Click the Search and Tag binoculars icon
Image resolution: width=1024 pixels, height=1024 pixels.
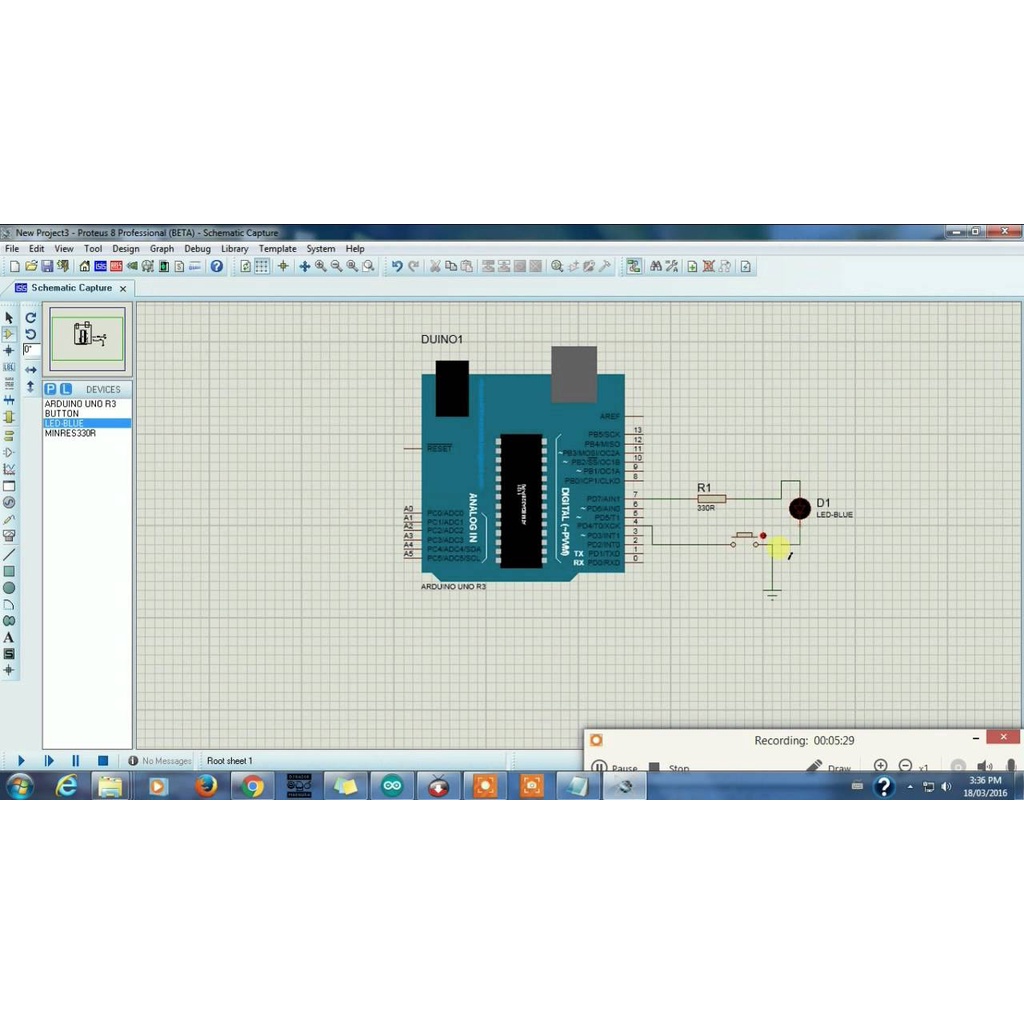[x=656, y=266]
